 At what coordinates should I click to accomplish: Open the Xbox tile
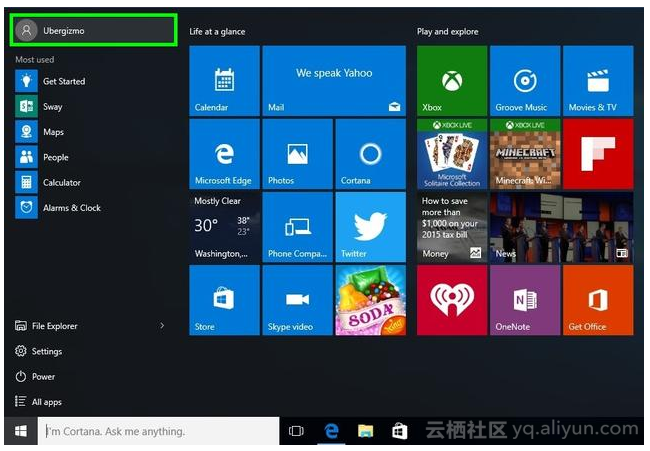pos(452,81)
